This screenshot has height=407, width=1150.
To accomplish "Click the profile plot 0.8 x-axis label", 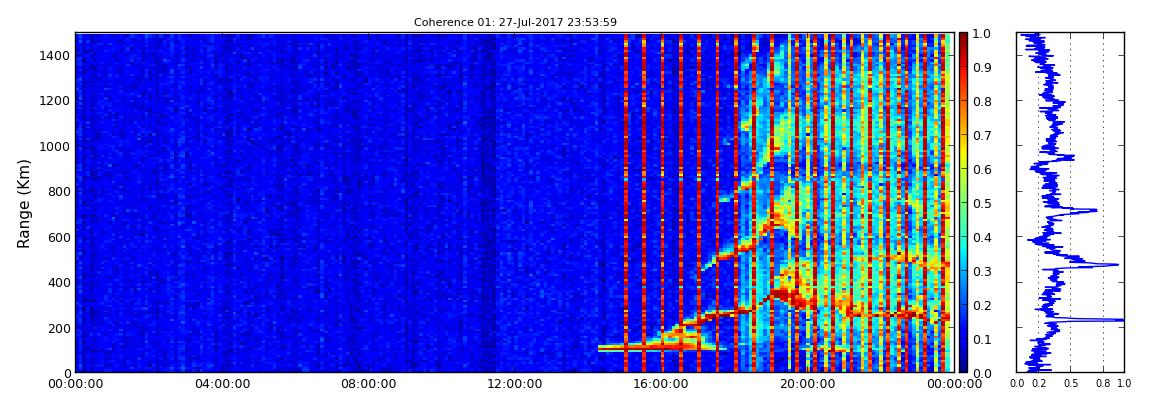I will click(1103, 384).
